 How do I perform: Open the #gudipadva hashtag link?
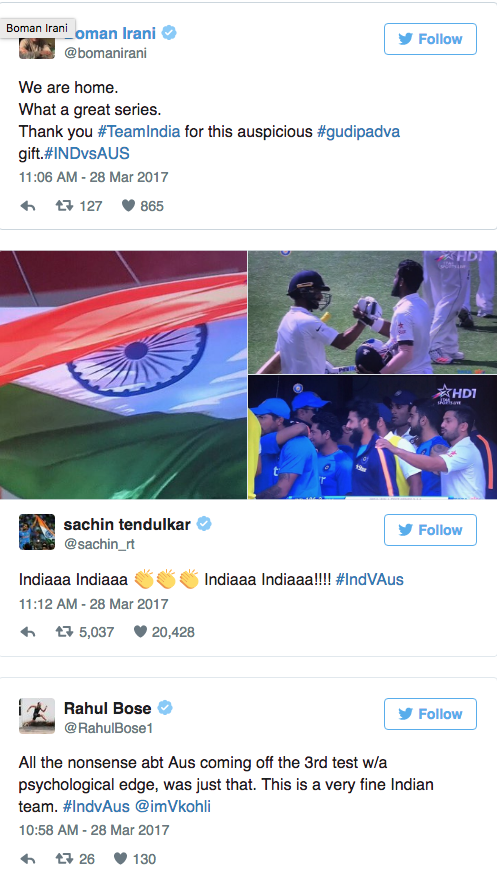(359, 132)
